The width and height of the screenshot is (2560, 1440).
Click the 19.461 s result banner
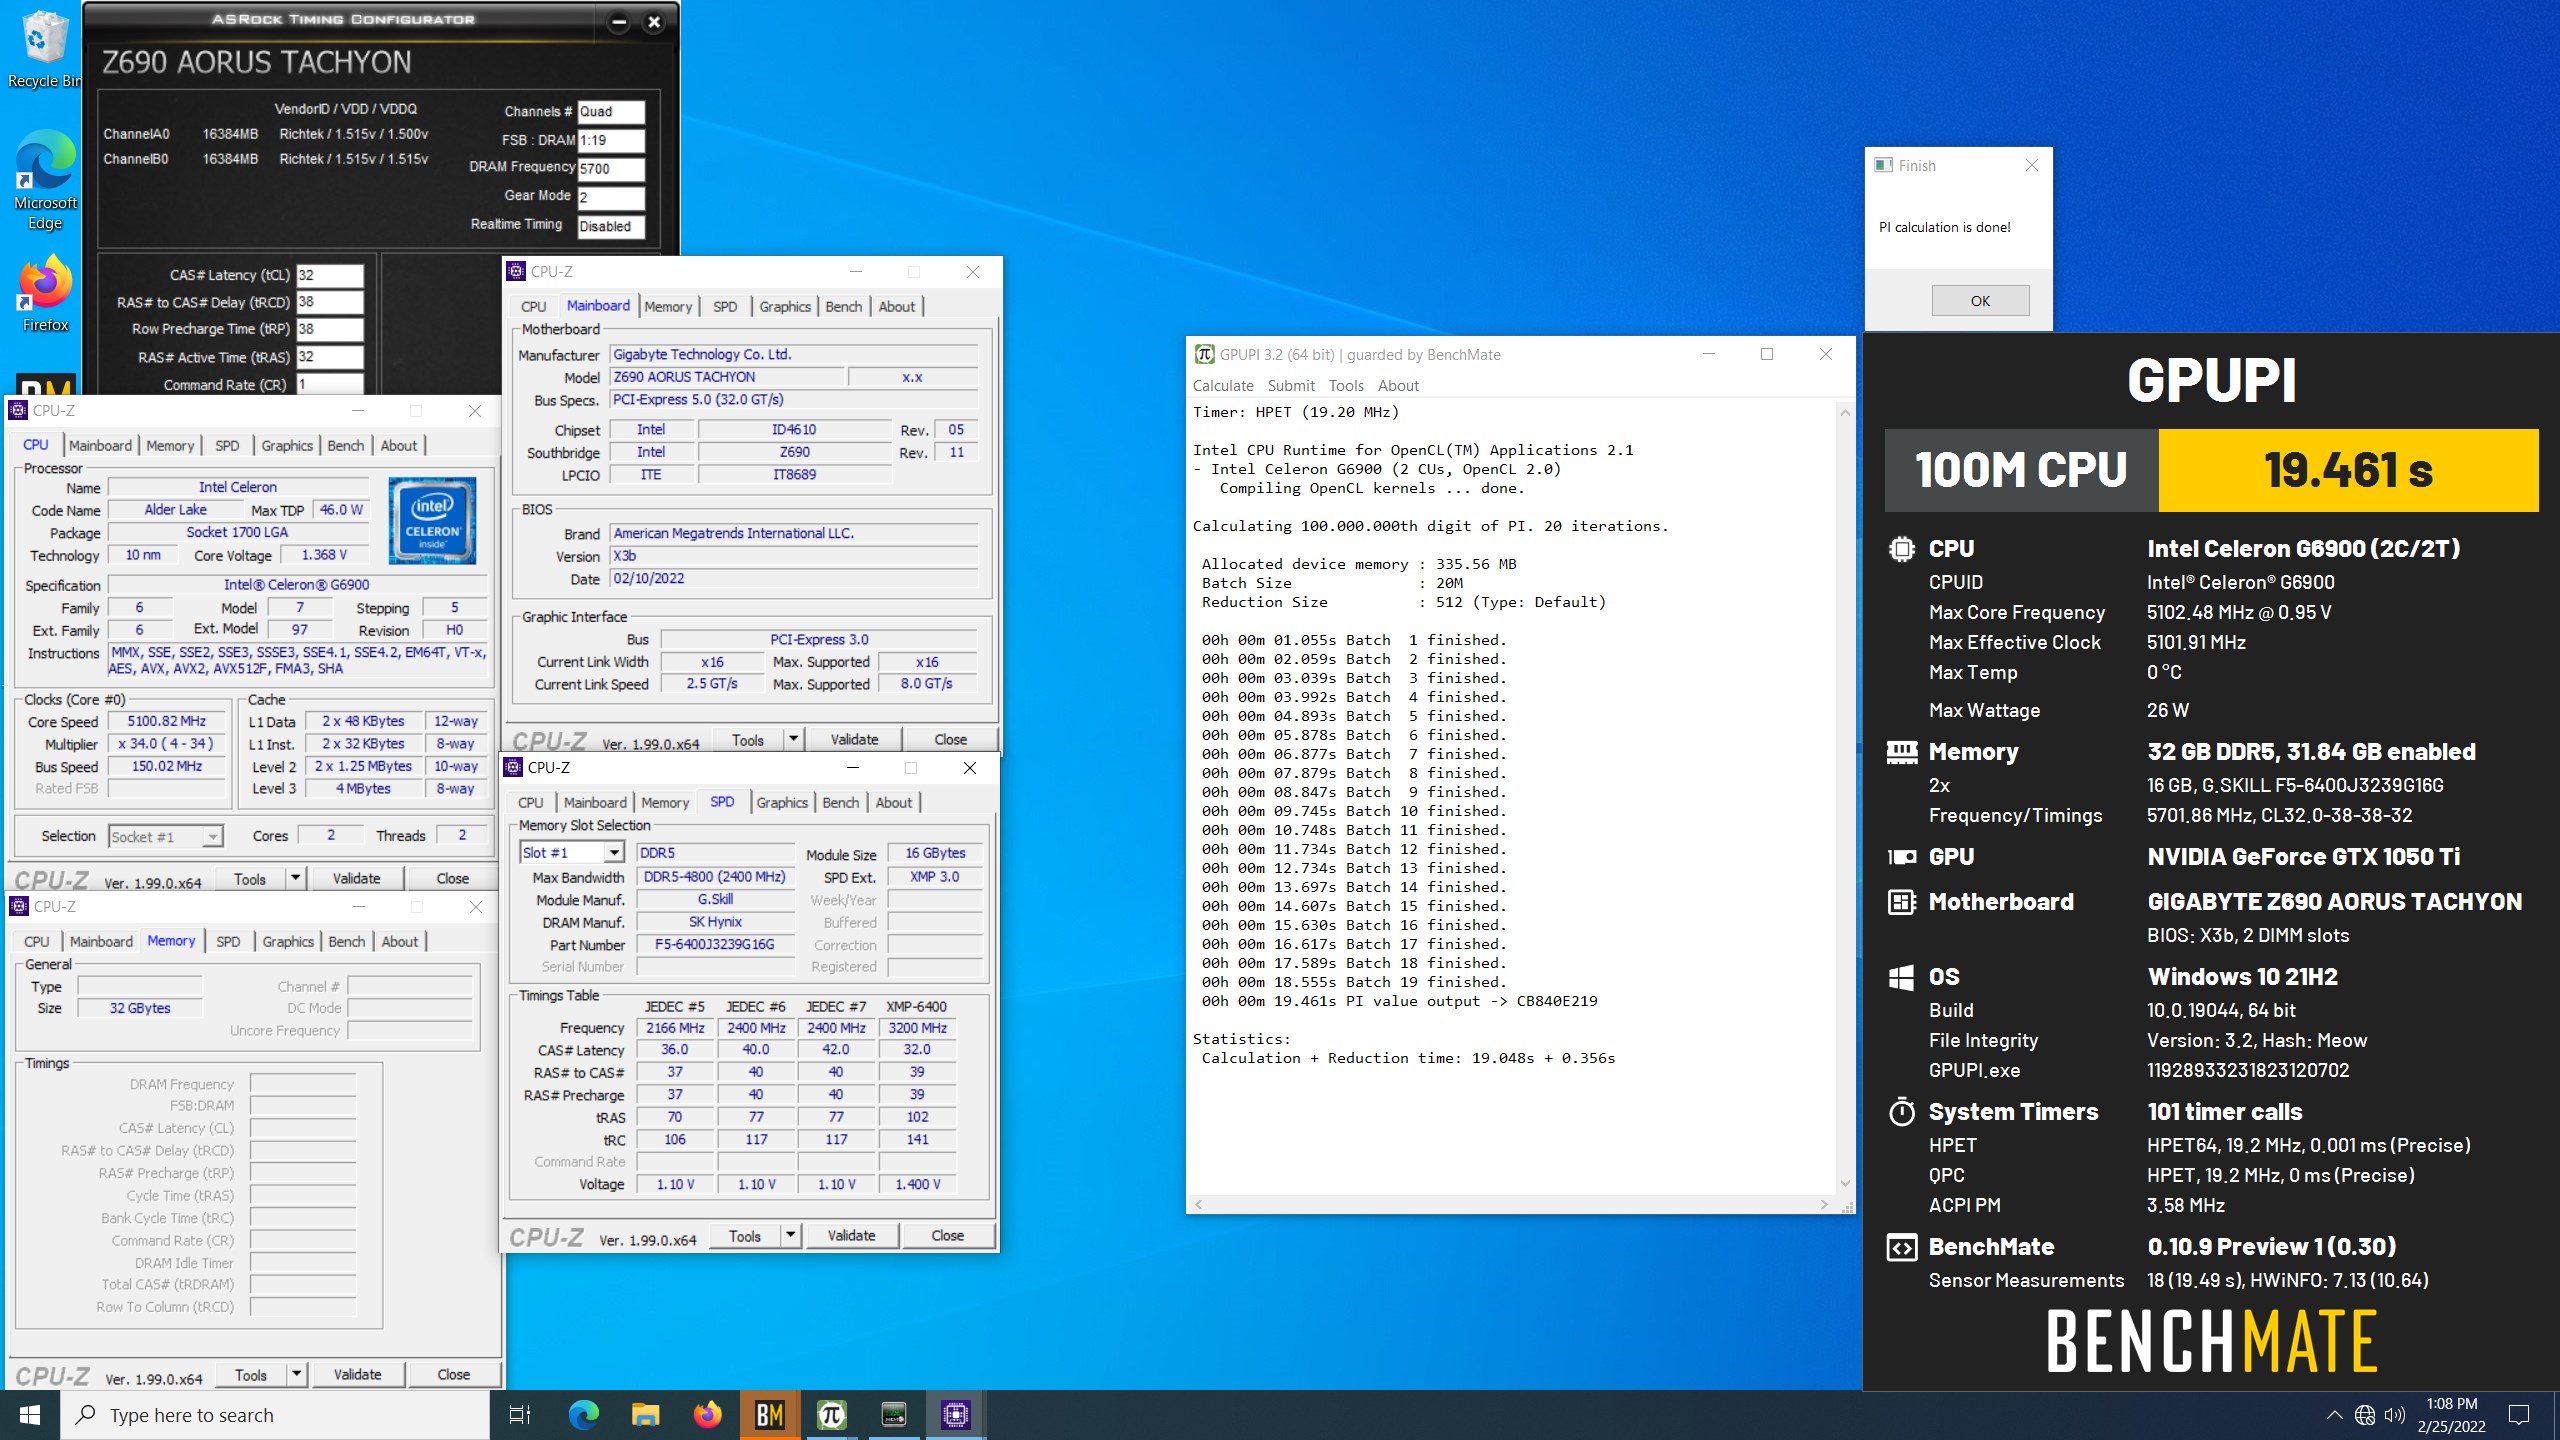coord(2348,470)
